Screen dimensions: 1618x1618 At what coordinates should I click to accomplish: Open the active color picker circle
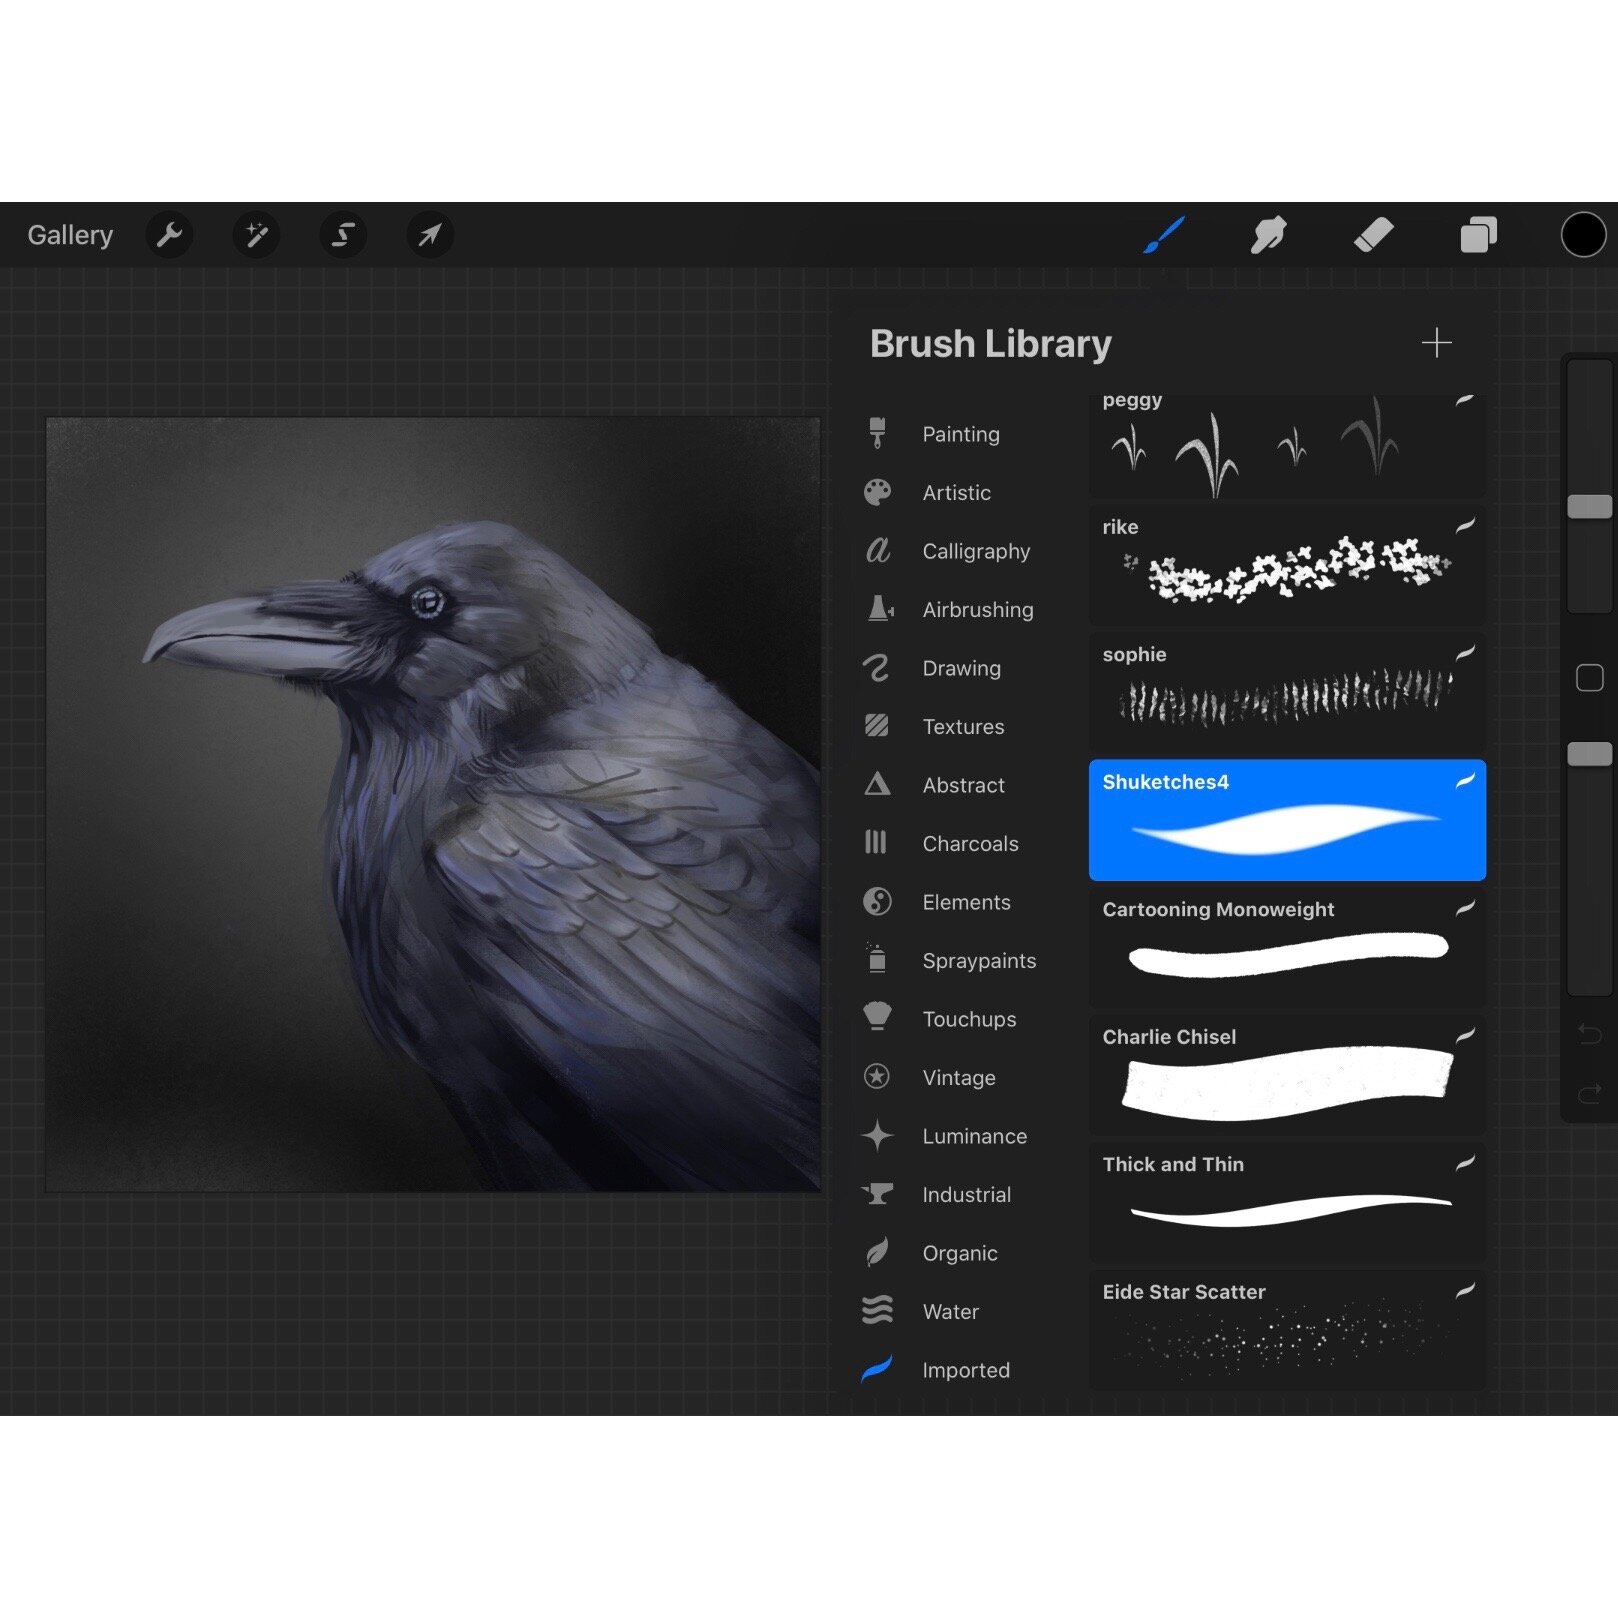click(1583, 235)
